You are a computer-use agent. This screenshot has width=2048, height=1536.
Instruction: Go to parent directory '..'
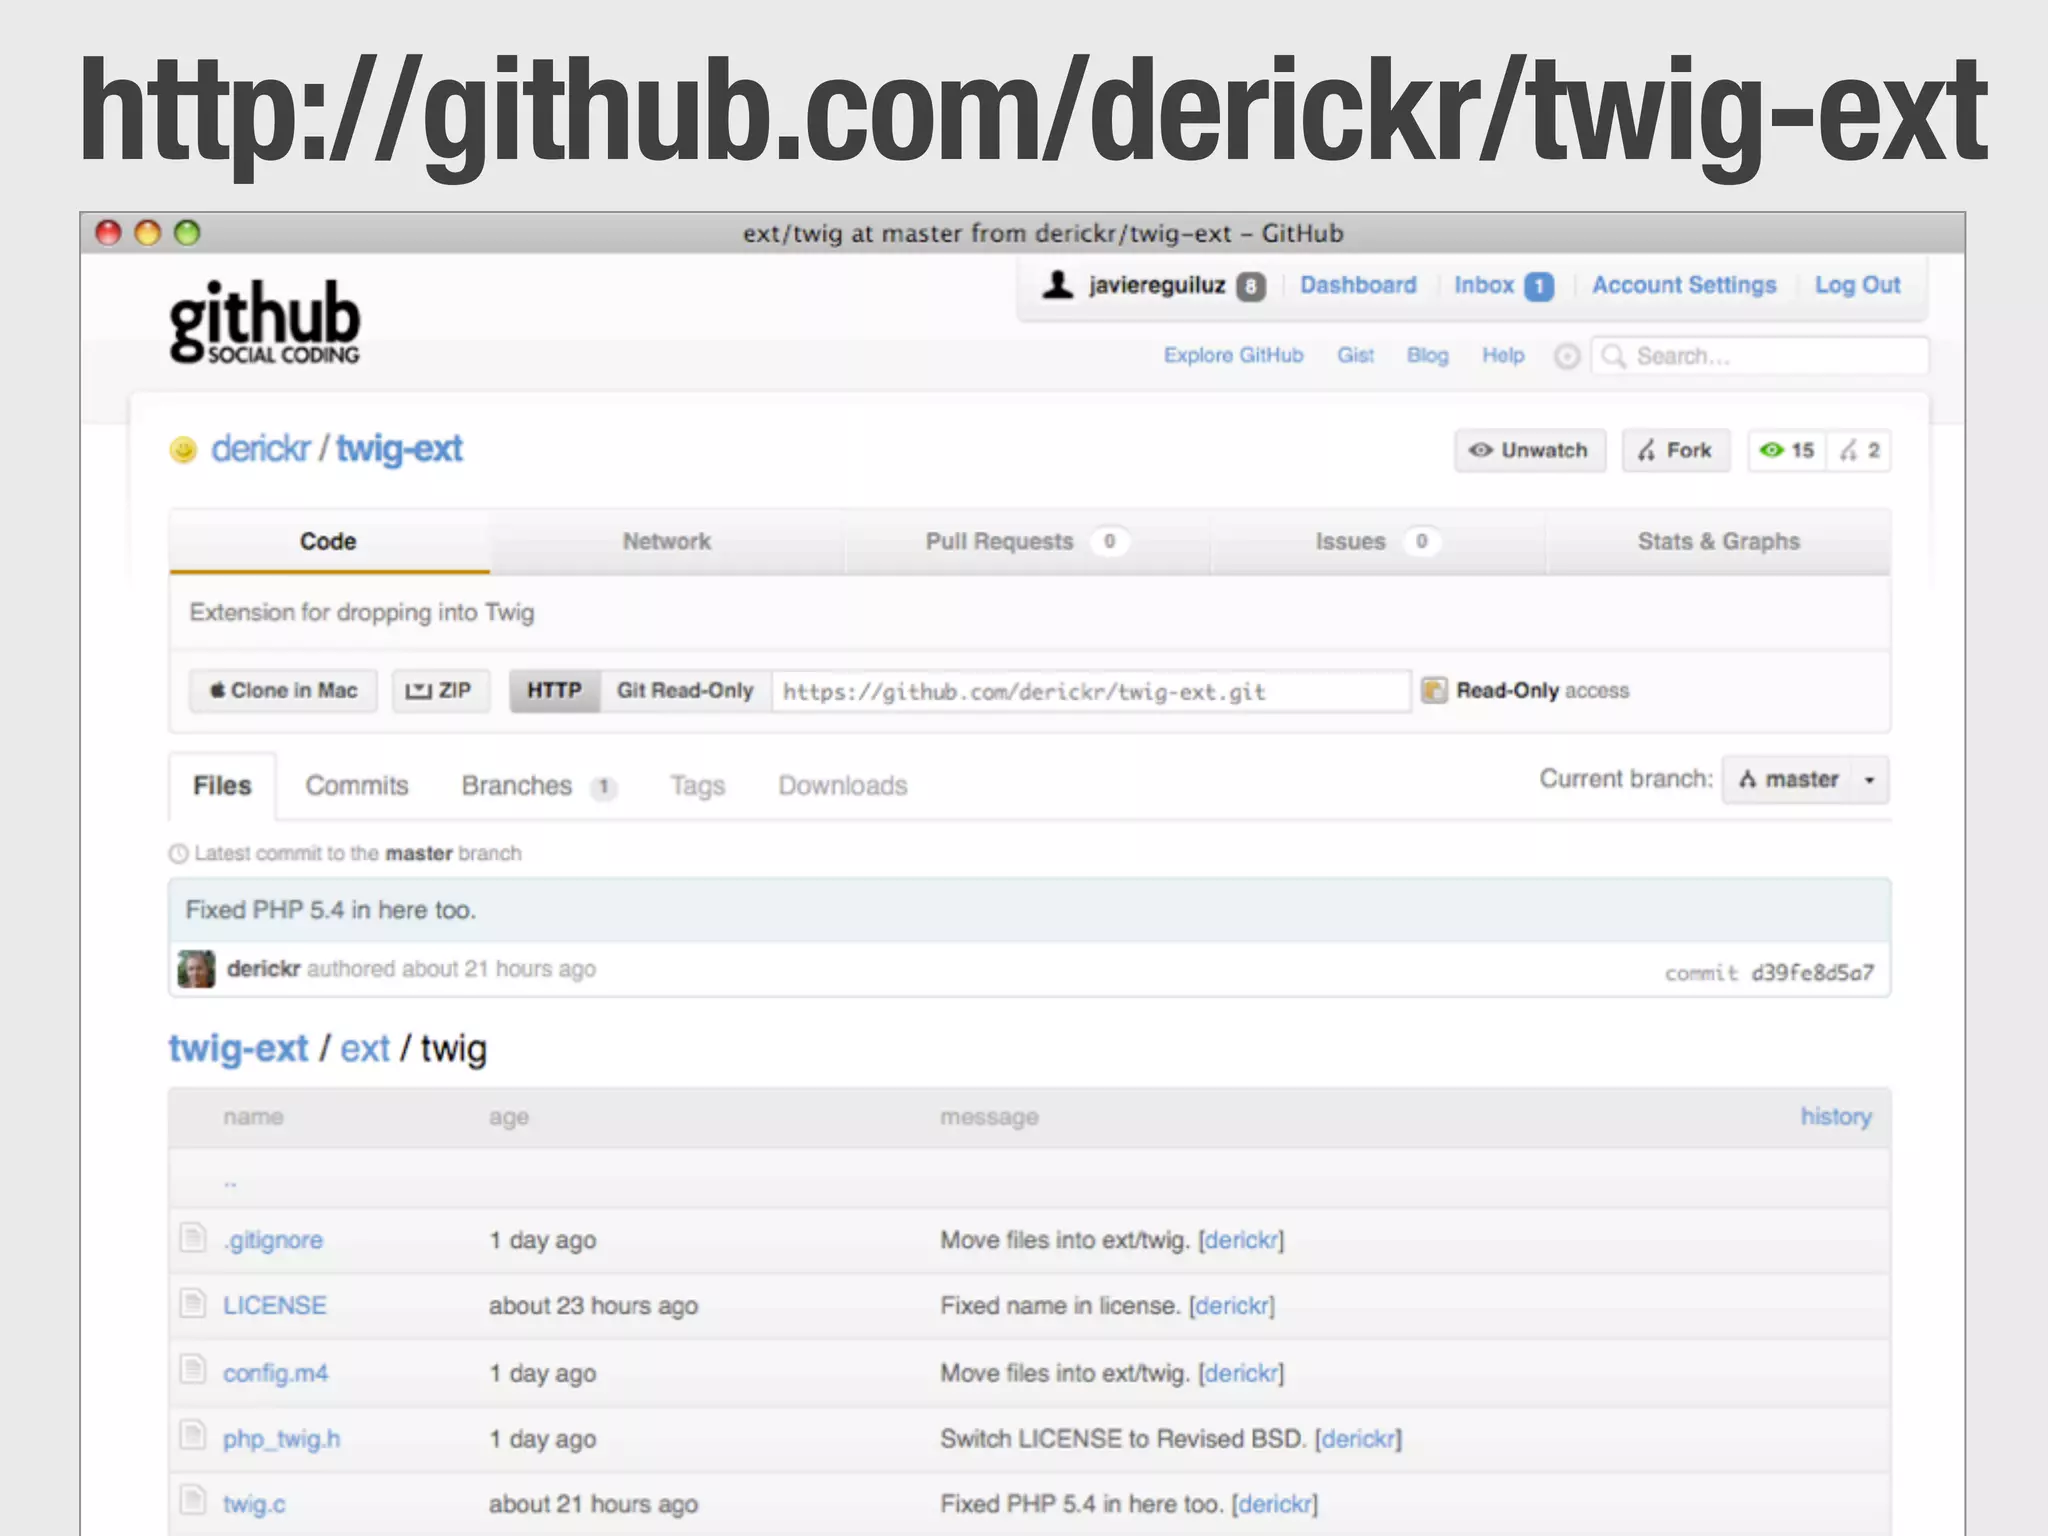tap(230, 1183)
